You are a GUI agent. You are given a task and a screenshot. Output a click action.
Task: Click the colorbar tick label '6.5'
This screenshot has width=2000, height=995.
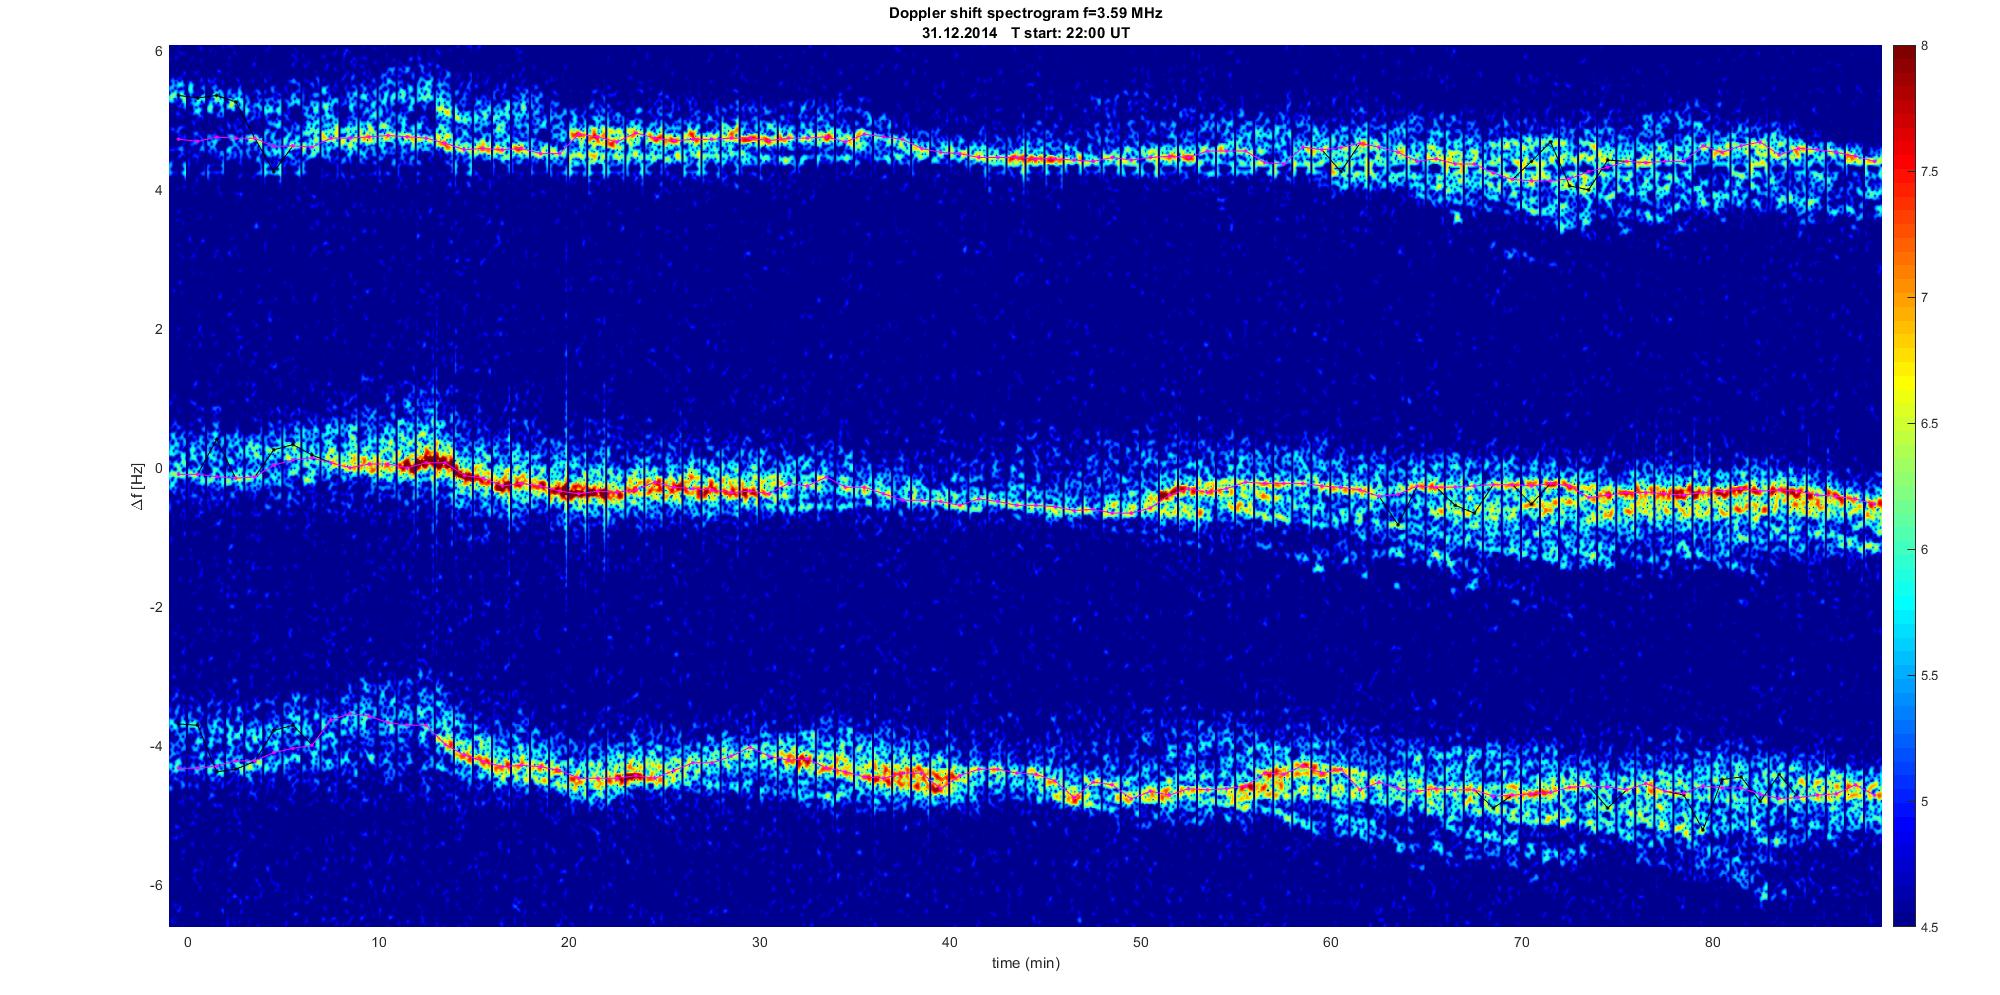point(1929,424)
